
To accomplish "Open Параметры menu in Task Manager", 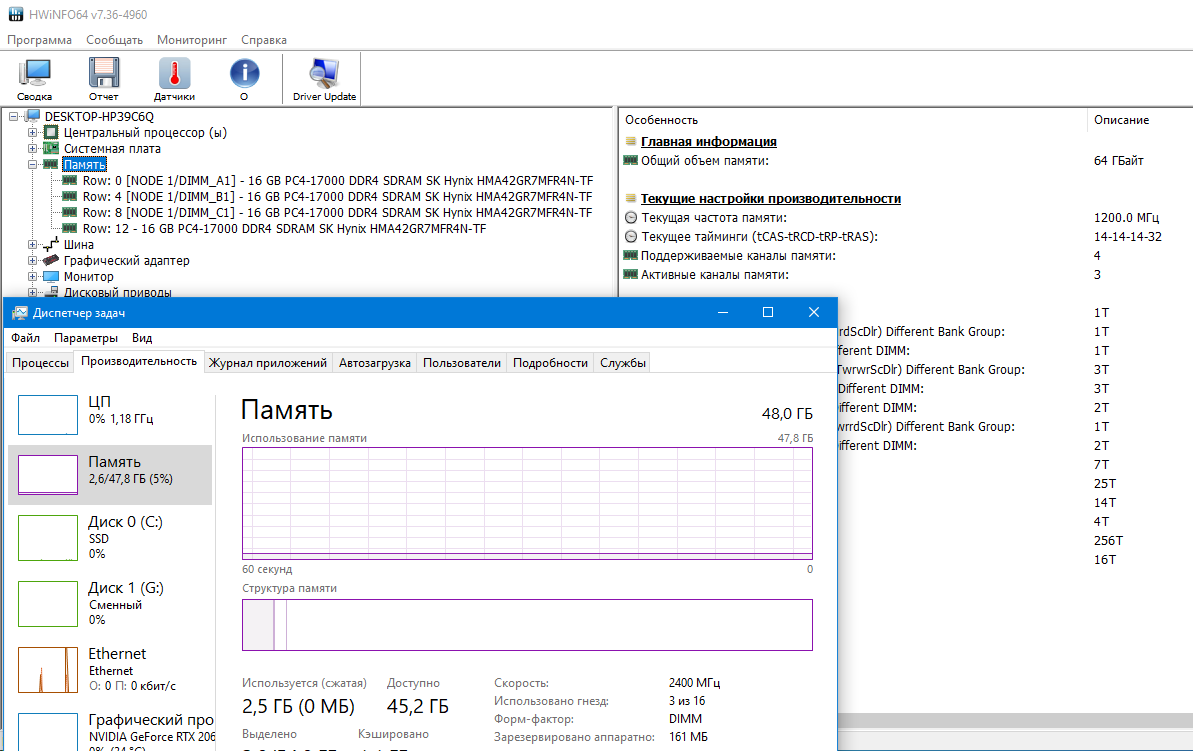I will point(86,338).
